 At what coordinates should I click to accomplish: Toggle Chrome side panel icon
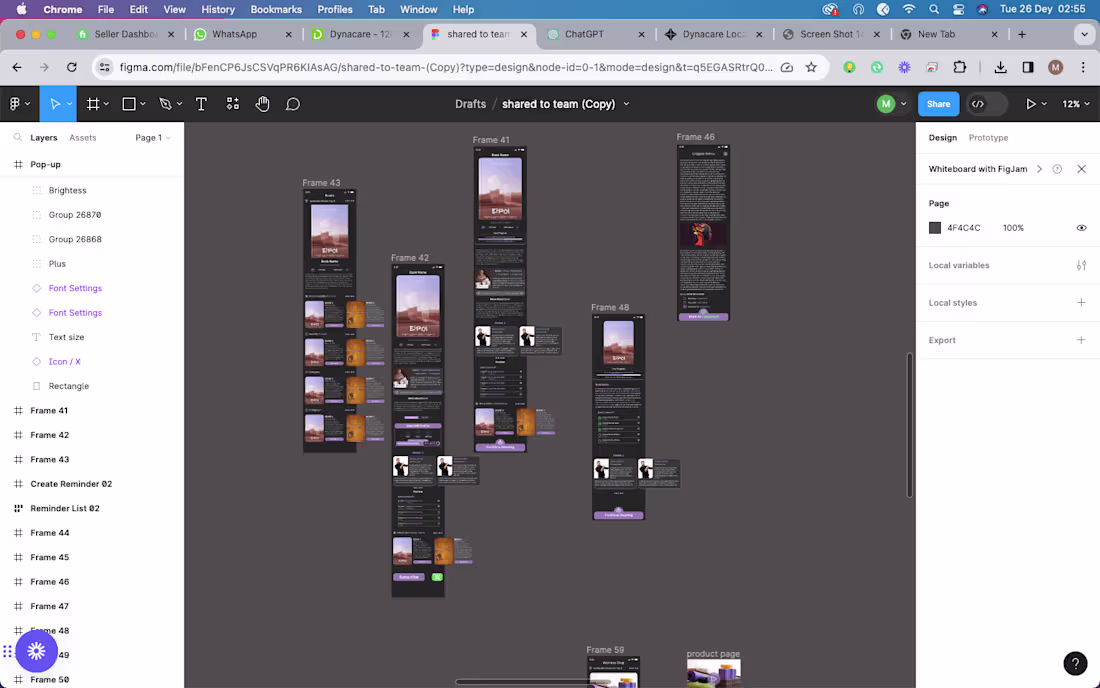point(1028,67)
